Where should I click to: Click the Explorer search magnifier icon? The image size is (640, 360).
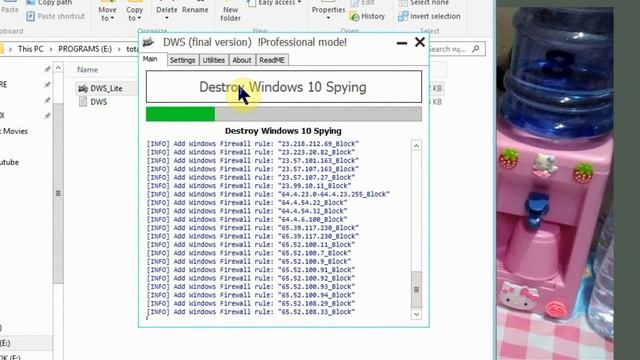pos(476,49)
